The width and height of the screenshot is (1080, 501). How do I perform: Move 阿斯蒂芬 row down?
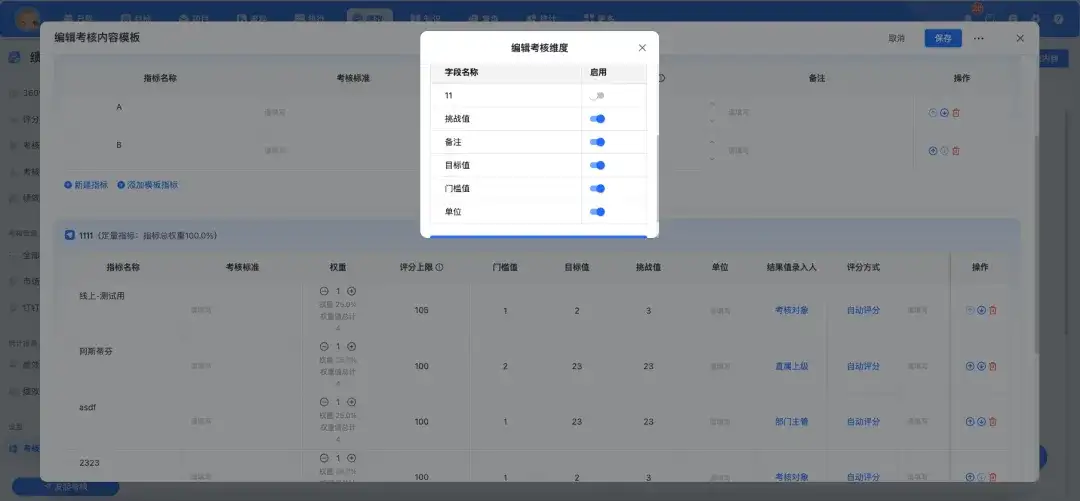coord(982,366)
